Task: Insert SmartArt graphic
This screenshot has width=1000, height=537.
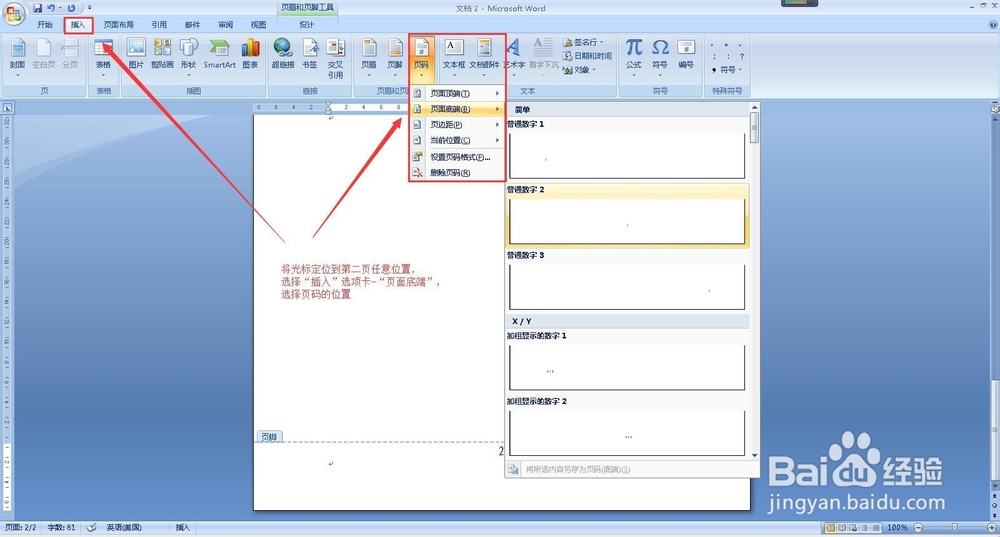Action: point(219,54)
